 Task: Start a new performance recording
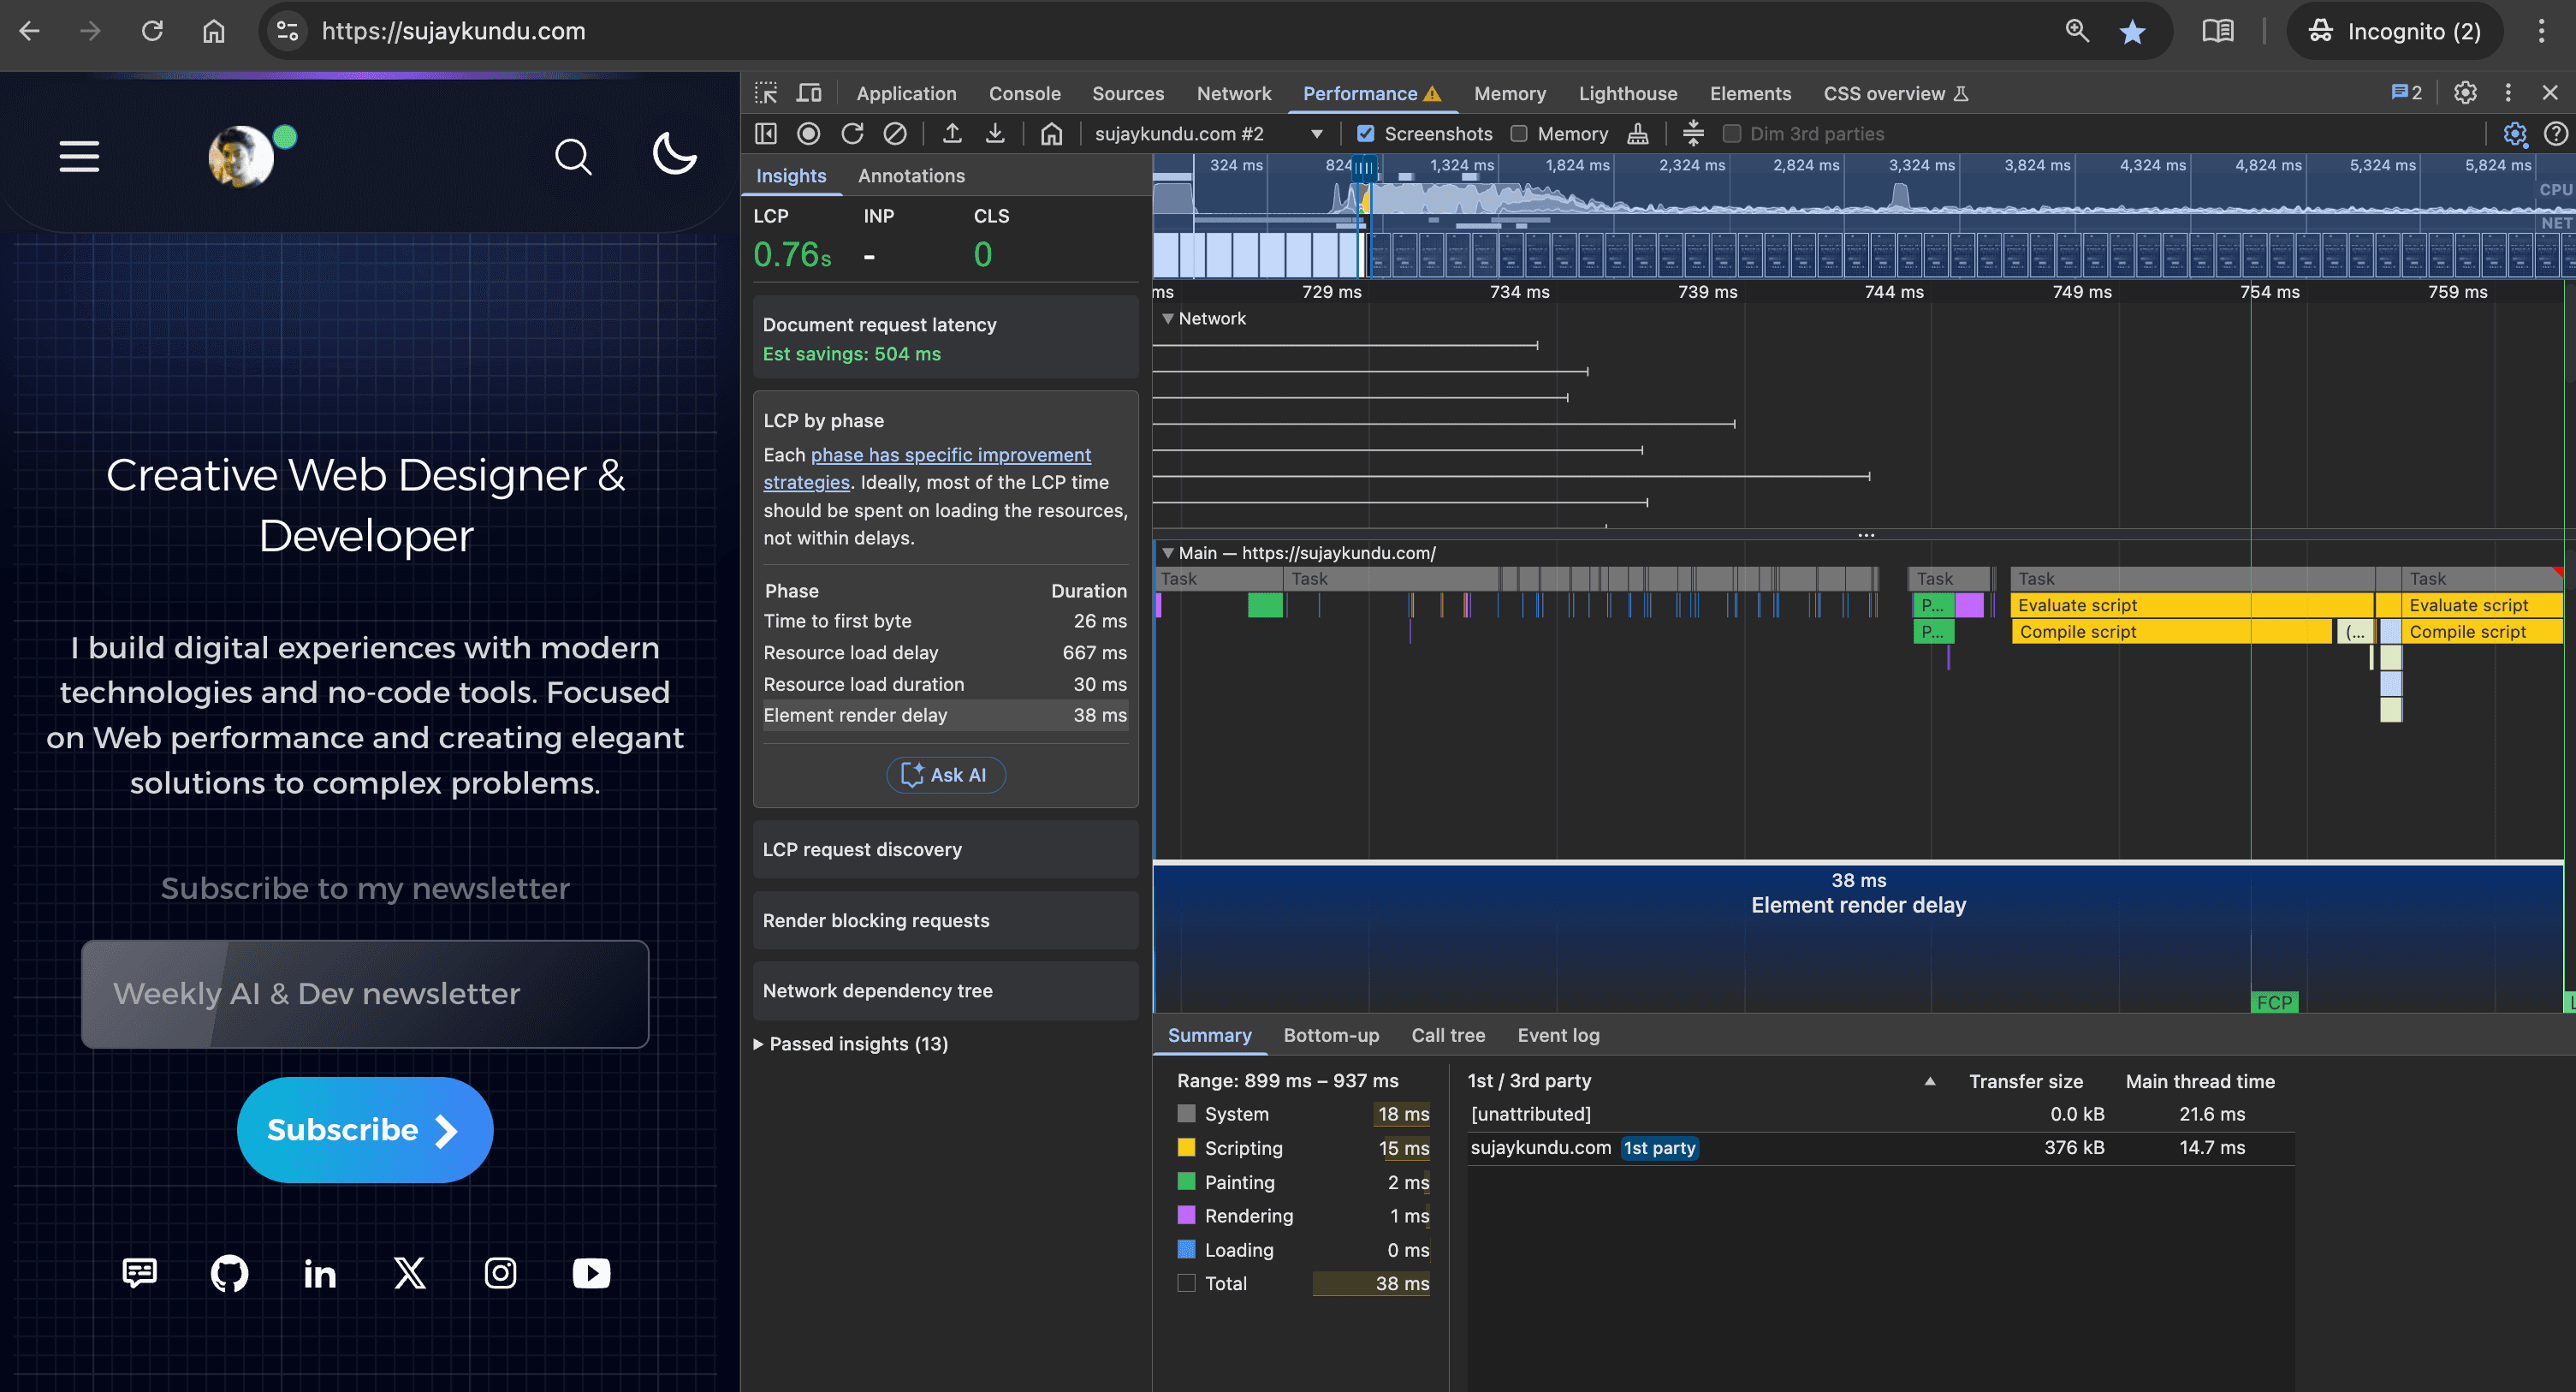tap(808, 133)
